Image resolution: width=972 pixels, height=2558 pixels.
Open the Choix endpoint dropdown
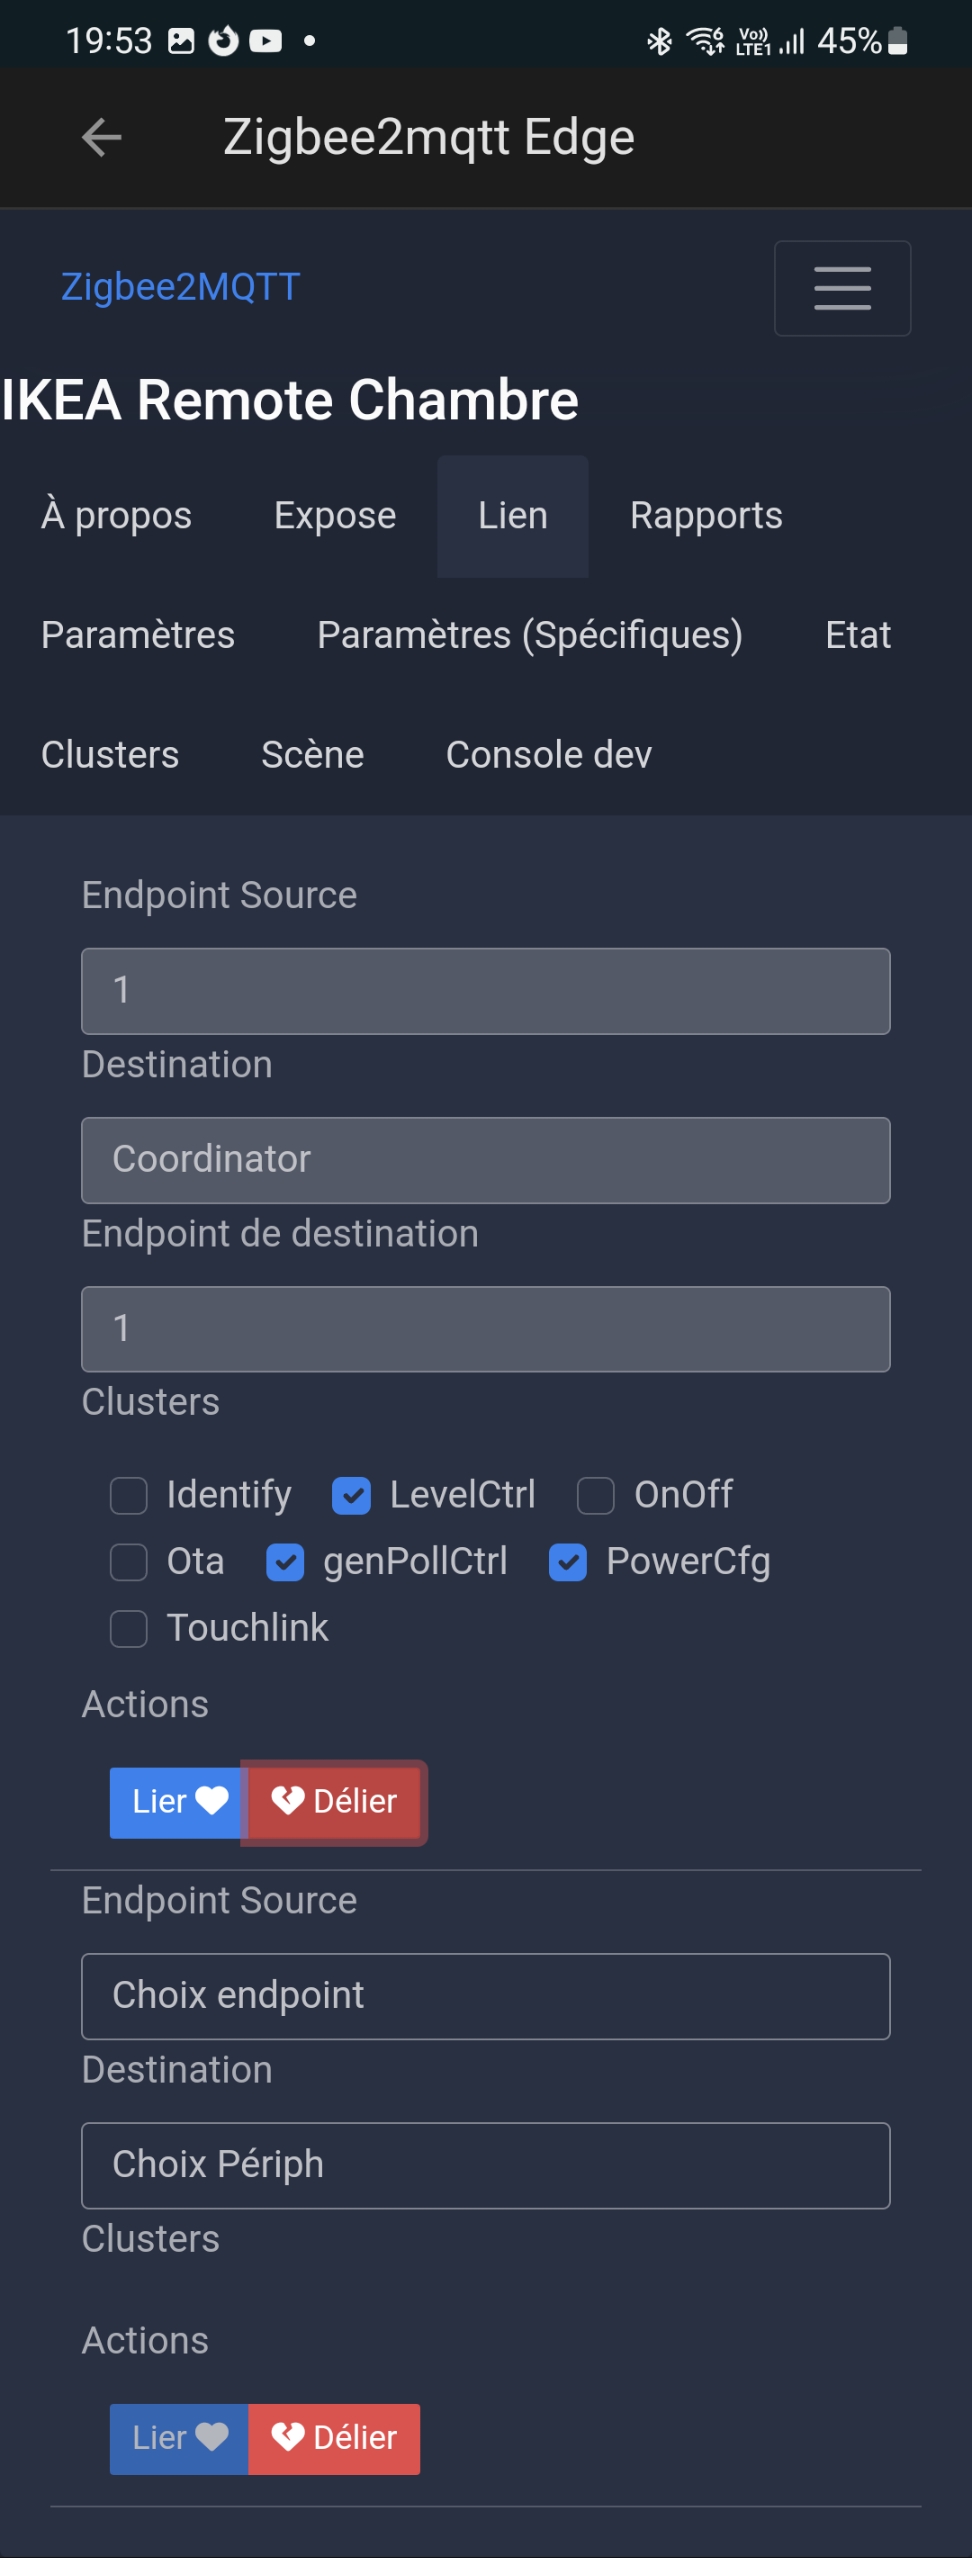tap(486, 1996)
